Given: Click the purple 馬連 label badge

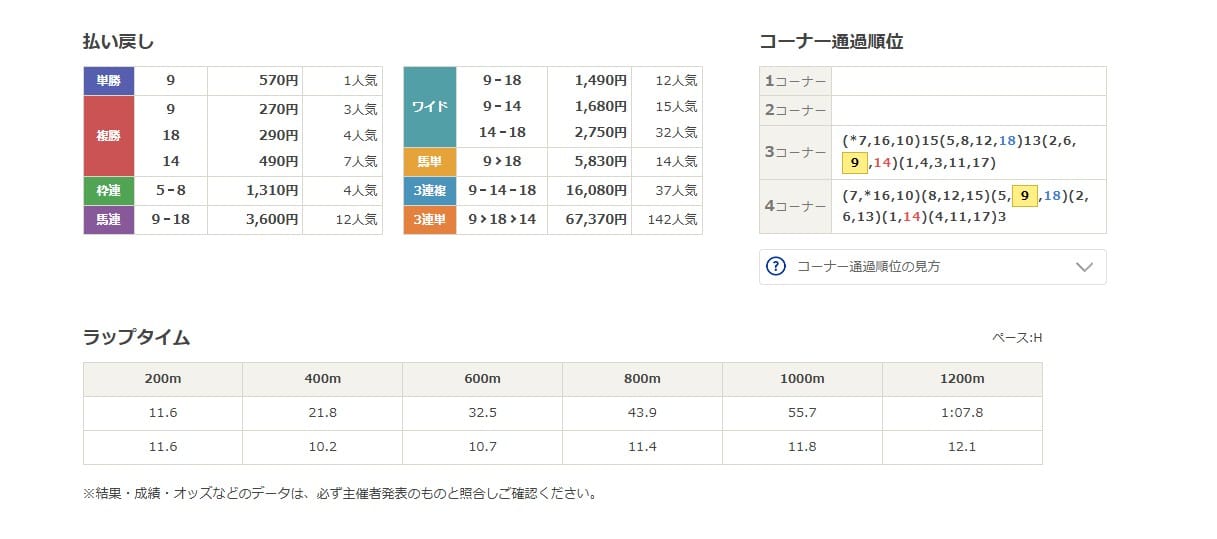Looking at the screenshot, I should click(109, 219).
